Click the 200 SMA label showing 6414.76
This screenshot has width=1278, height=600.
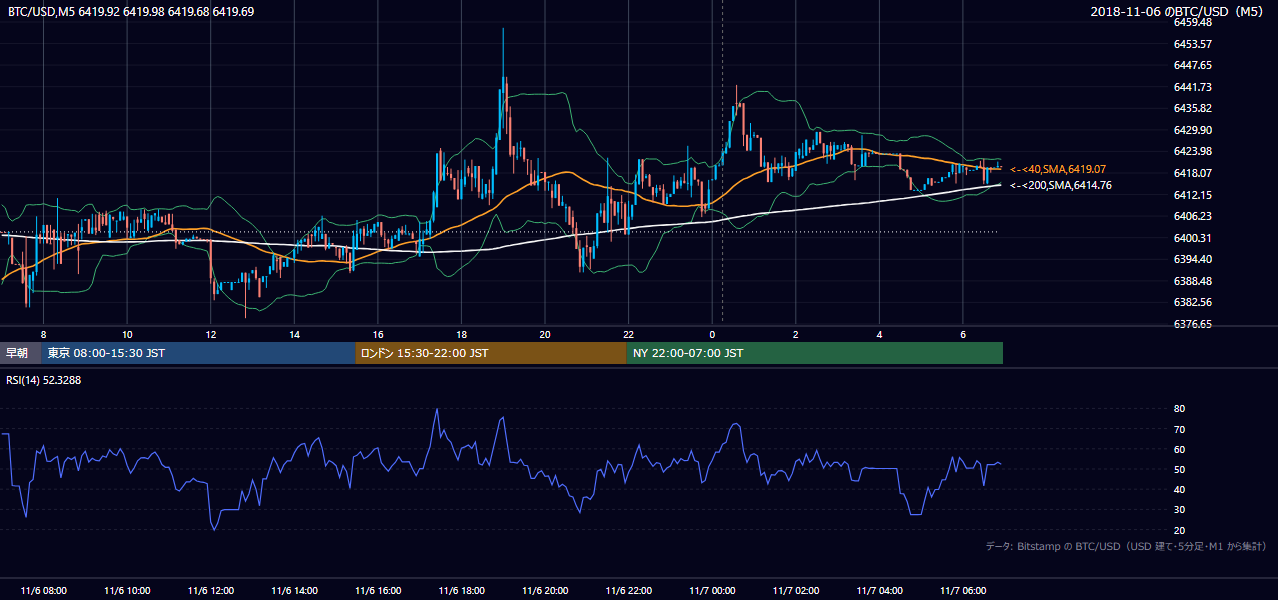(1061, 185)
